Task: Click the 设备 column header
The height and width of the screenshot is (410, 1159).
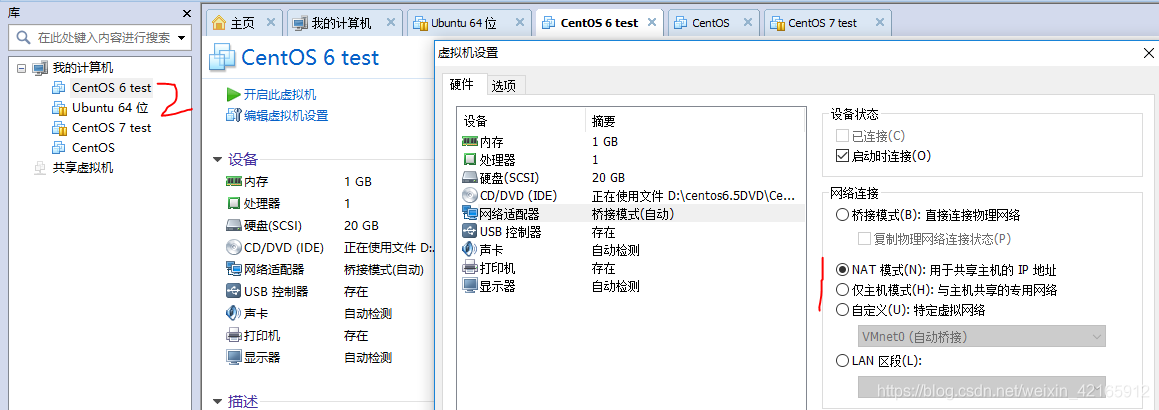Action: click(523, 121)
